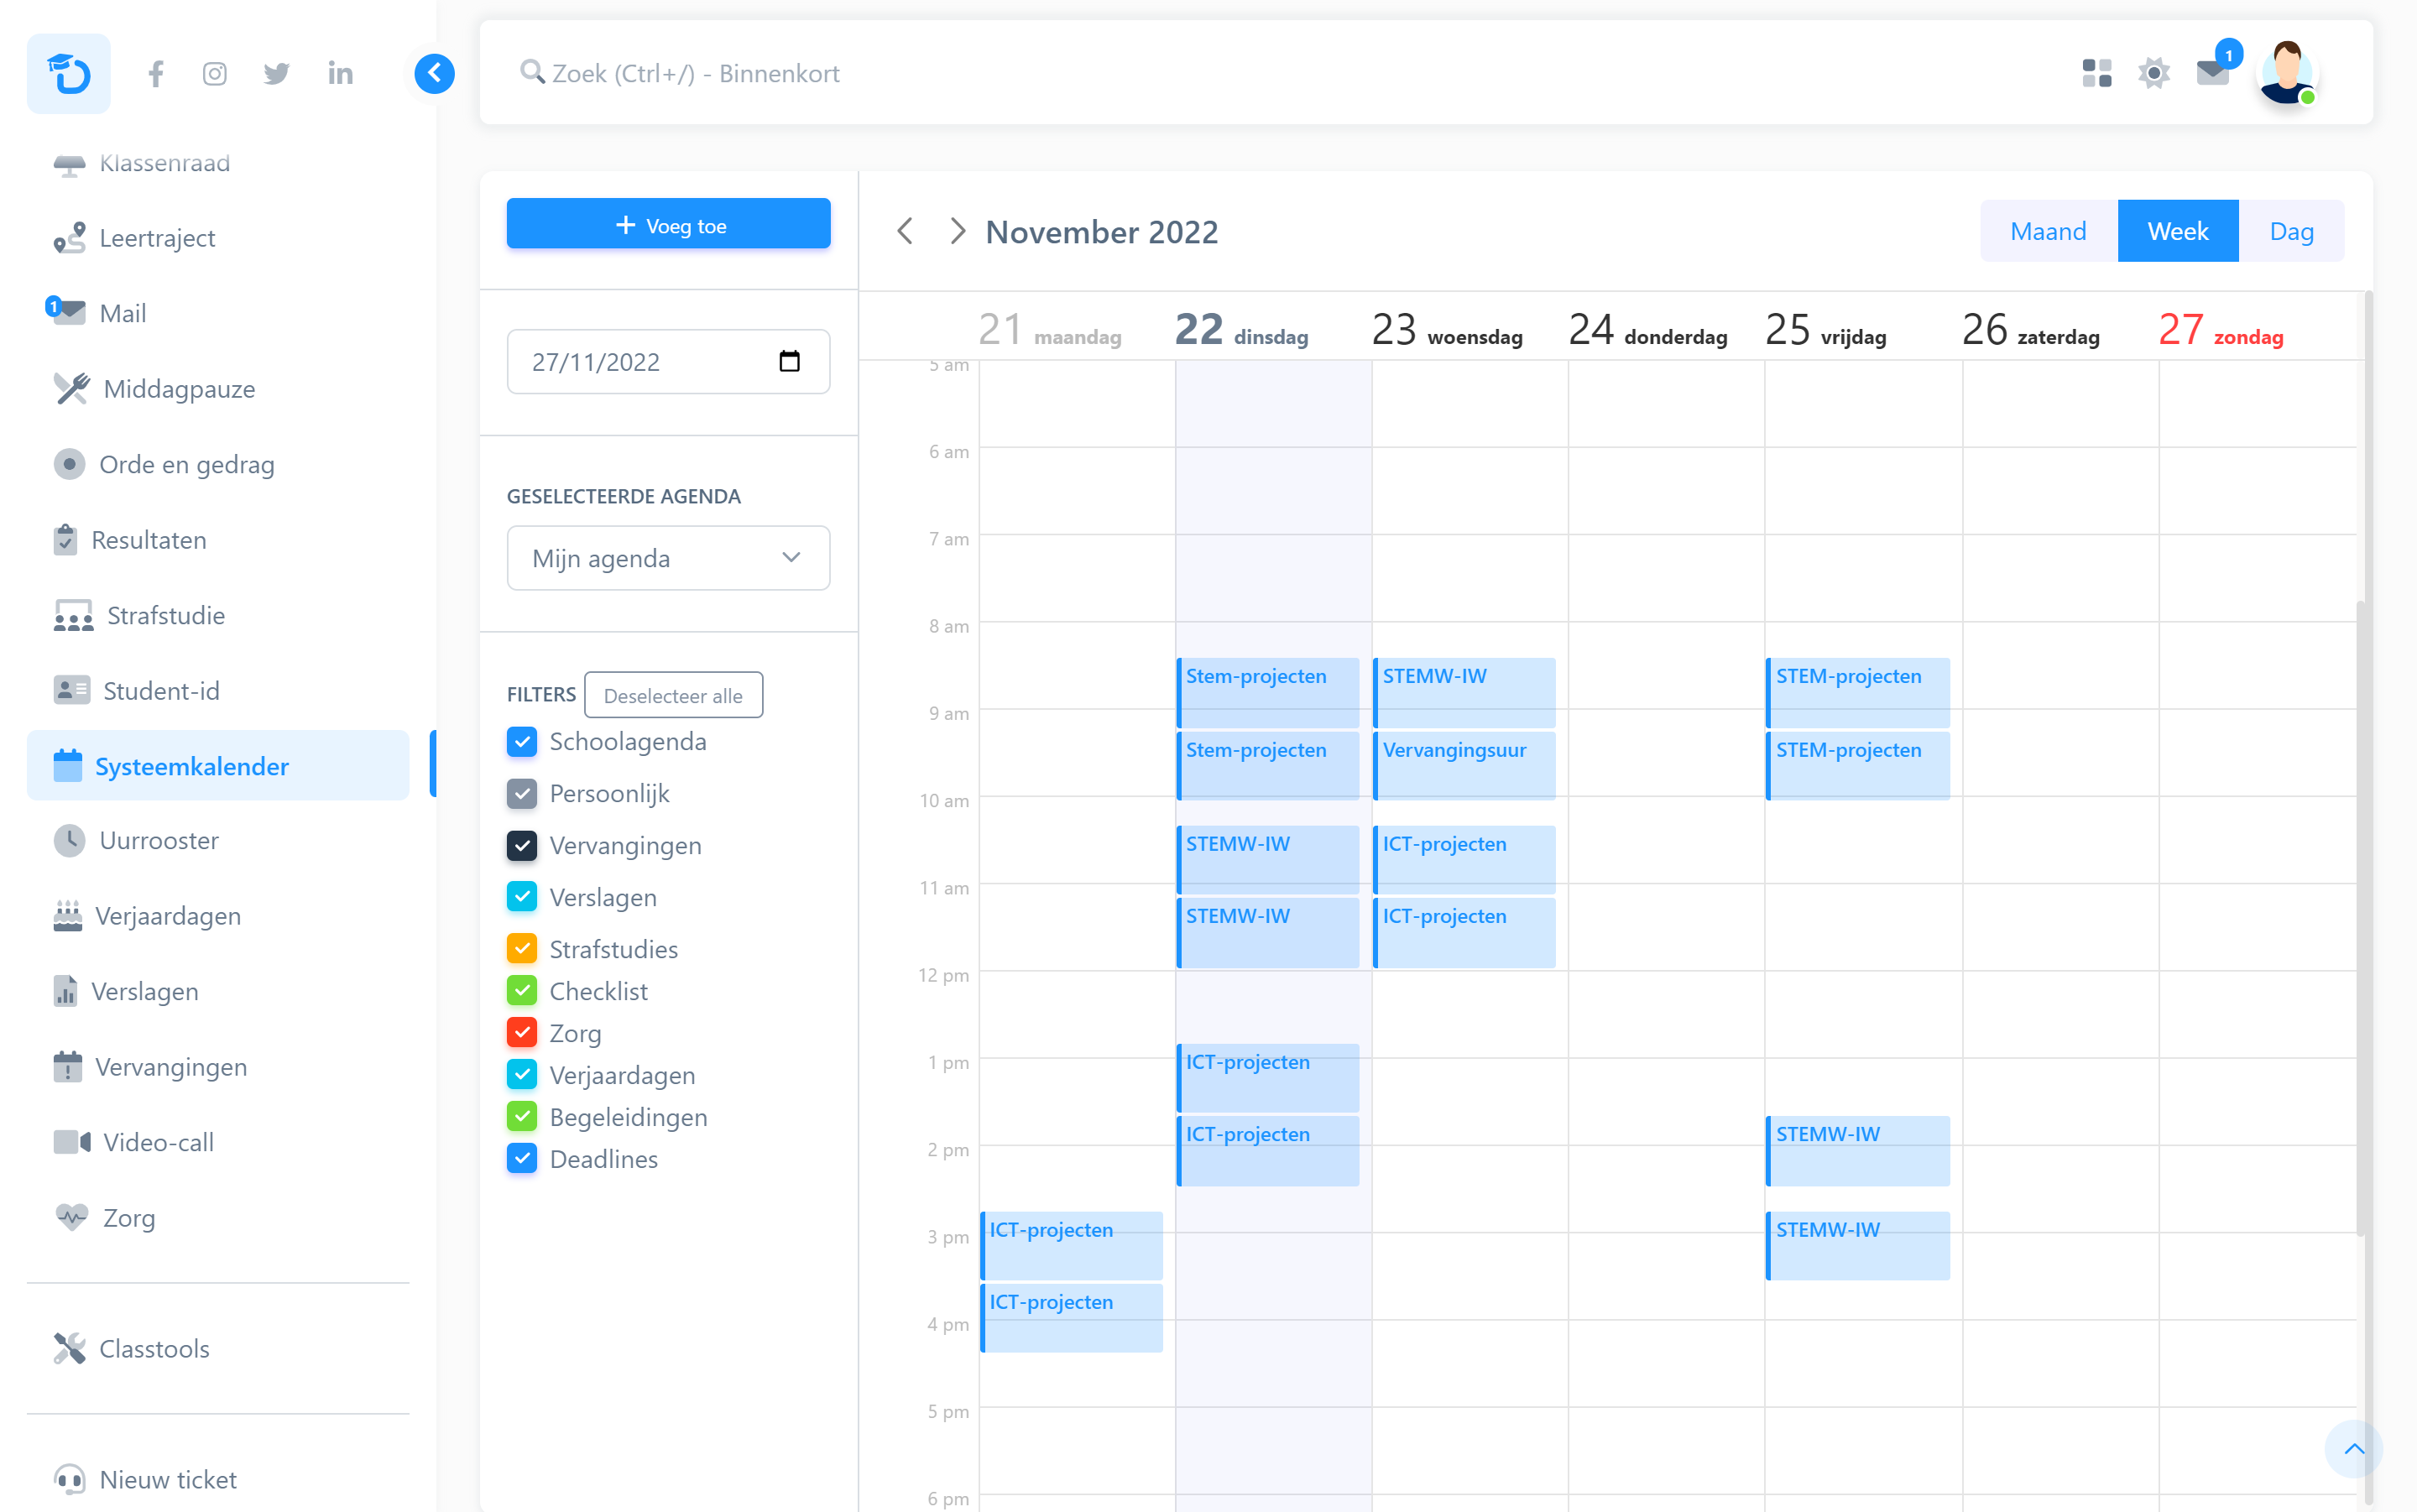Open the date picker calendar icon

click(x=789, y=361)
